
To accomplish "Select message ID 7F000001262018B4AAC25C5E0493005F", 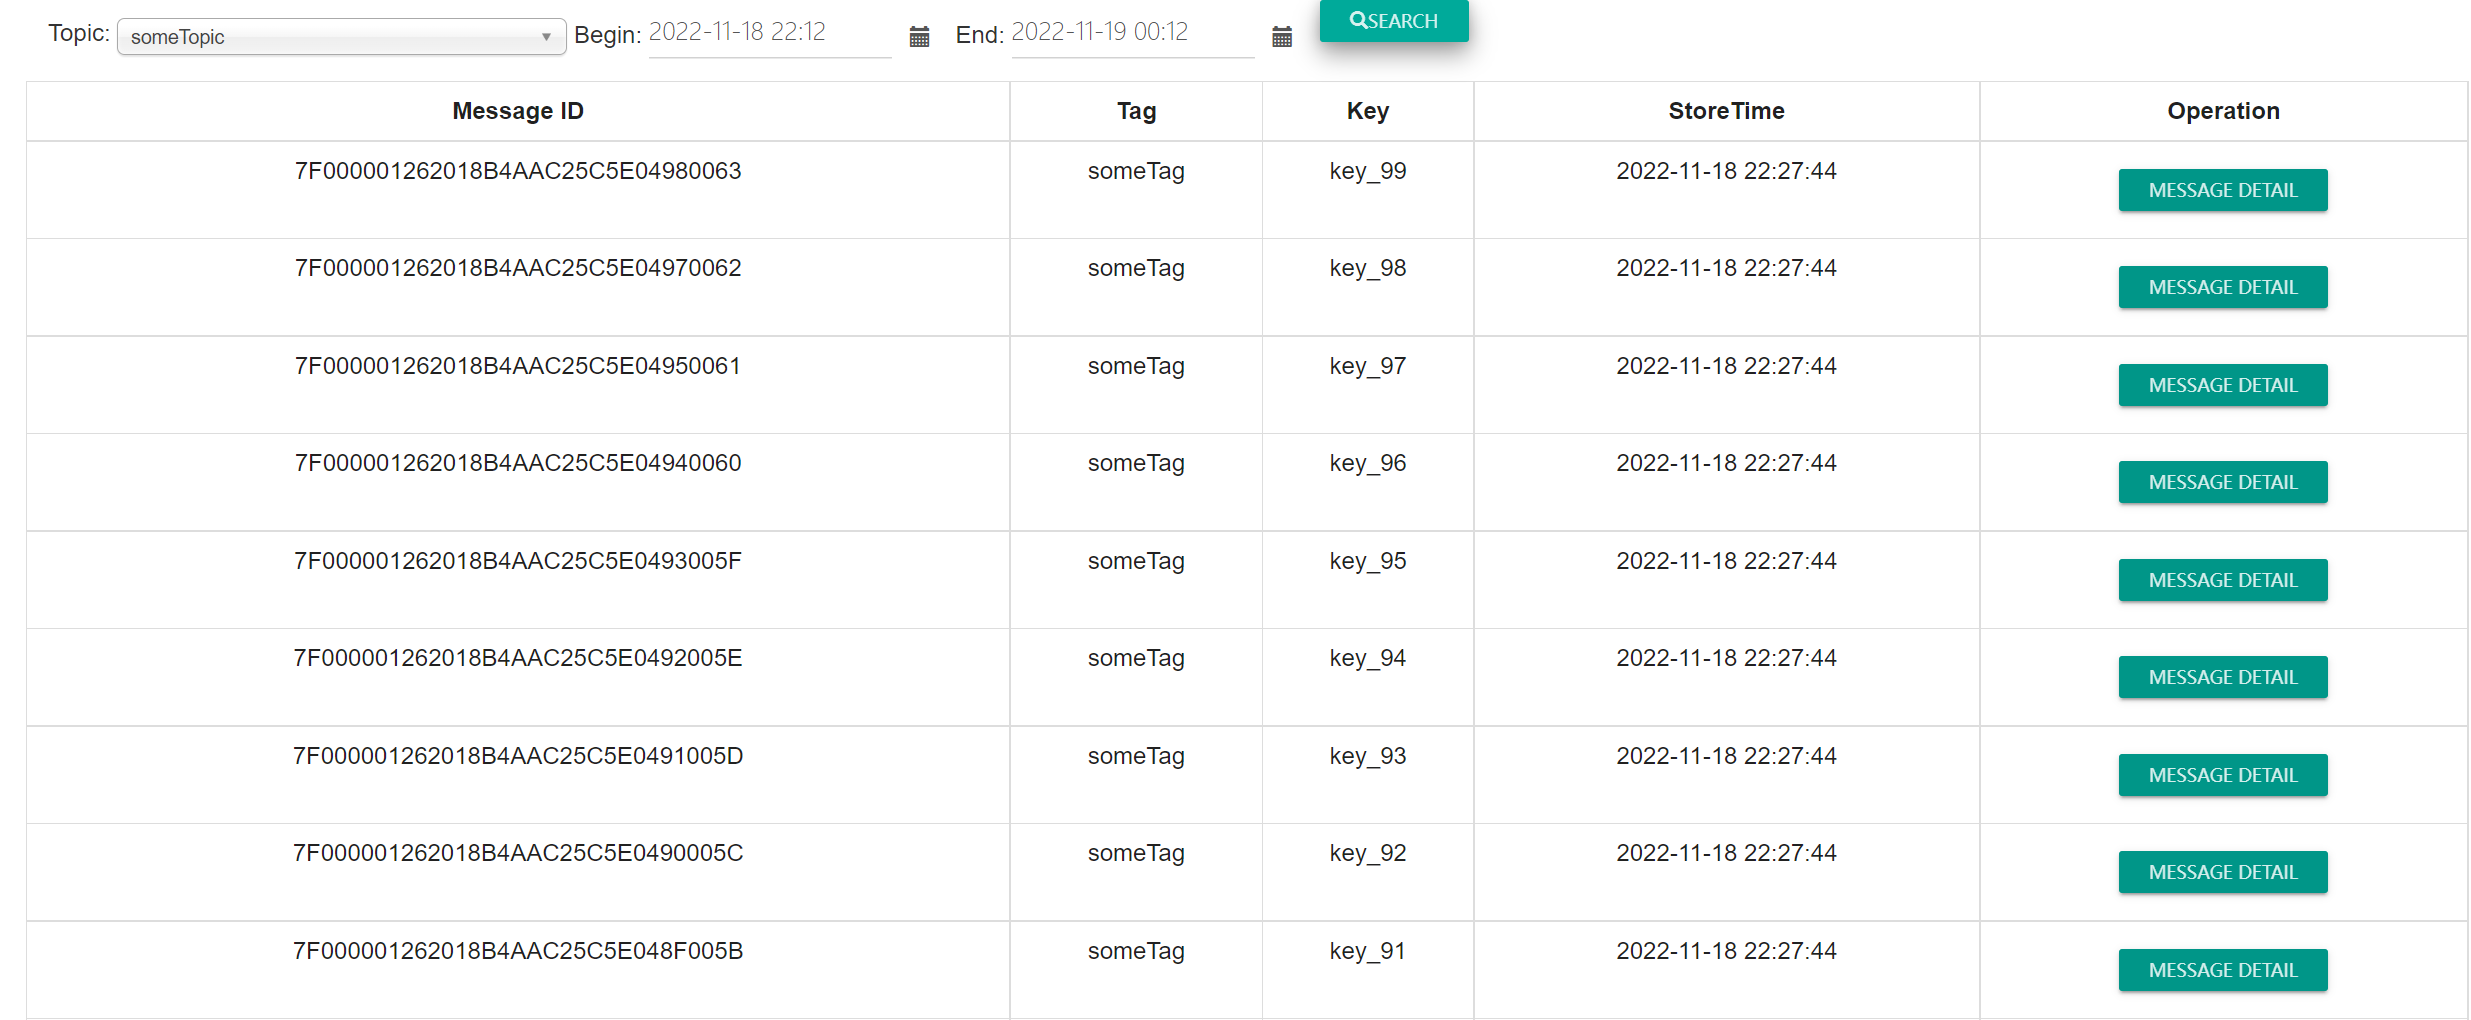I will tap(518, 561).
